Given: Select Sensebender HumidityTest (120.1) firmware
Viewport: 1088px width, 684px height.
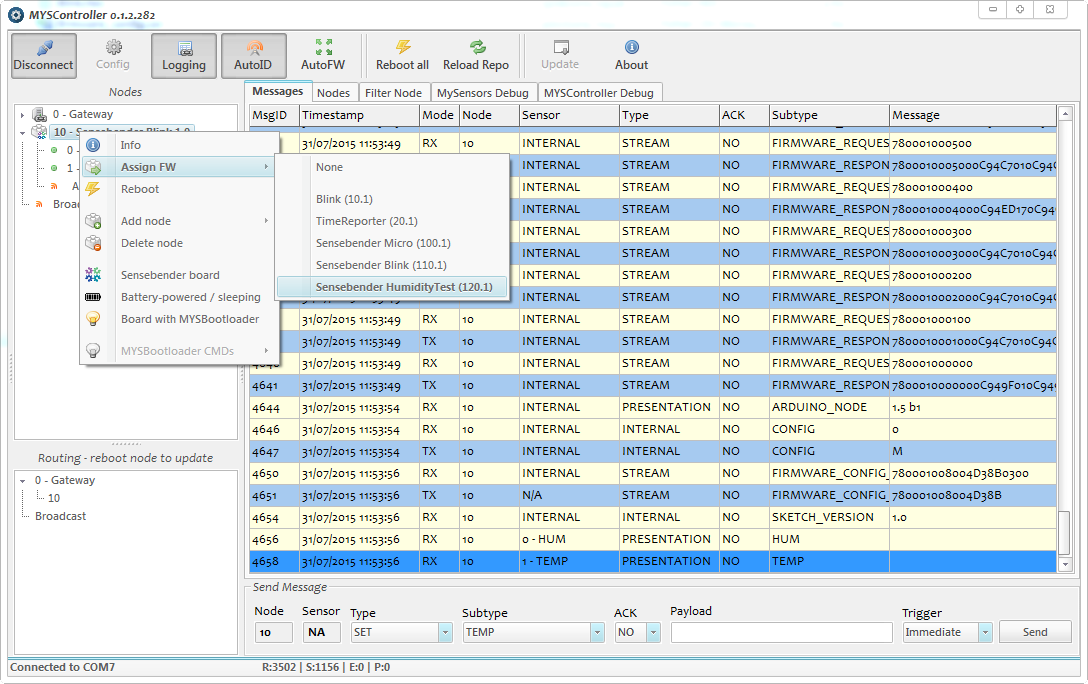Looking at the screenshot, I should pyautogui.click(x=403, y=287).
